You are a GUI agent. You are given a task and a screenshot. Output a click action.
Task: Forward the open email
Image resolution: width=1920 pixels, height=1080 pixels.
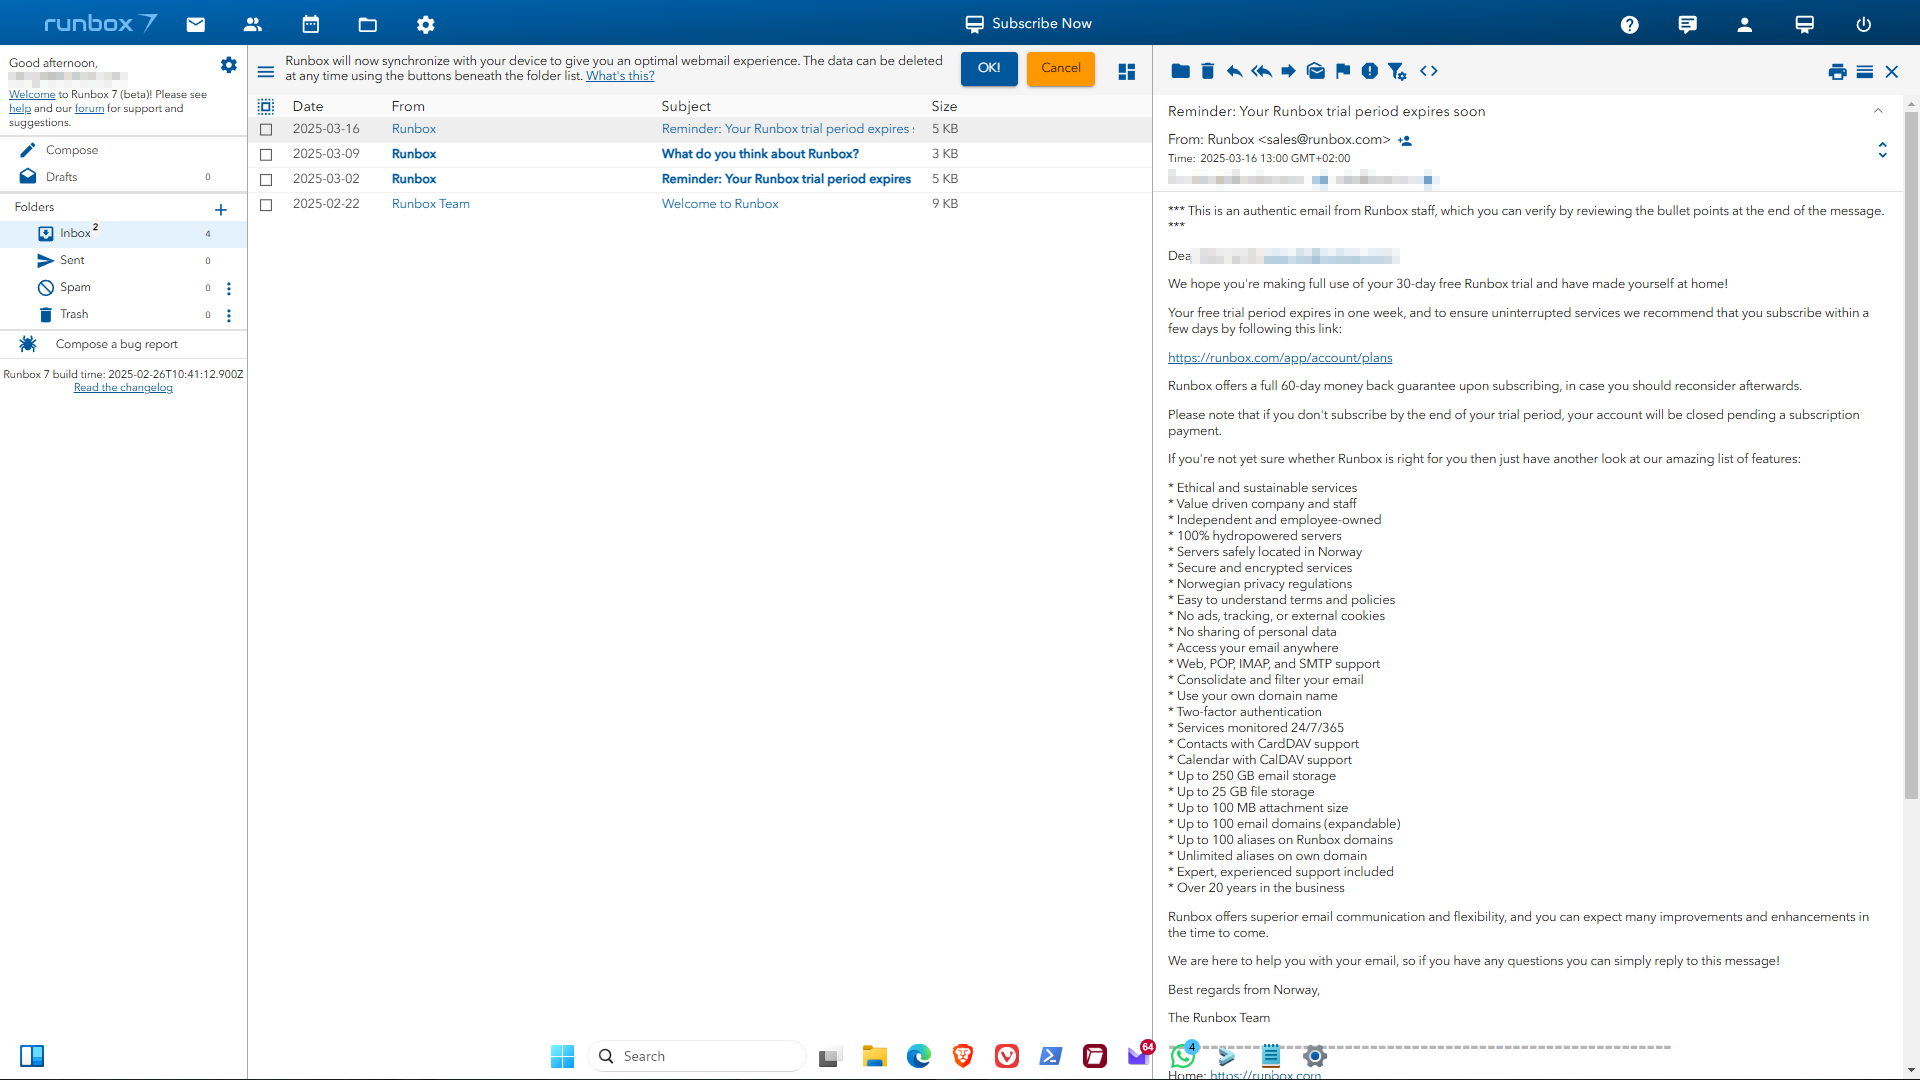1288,71
